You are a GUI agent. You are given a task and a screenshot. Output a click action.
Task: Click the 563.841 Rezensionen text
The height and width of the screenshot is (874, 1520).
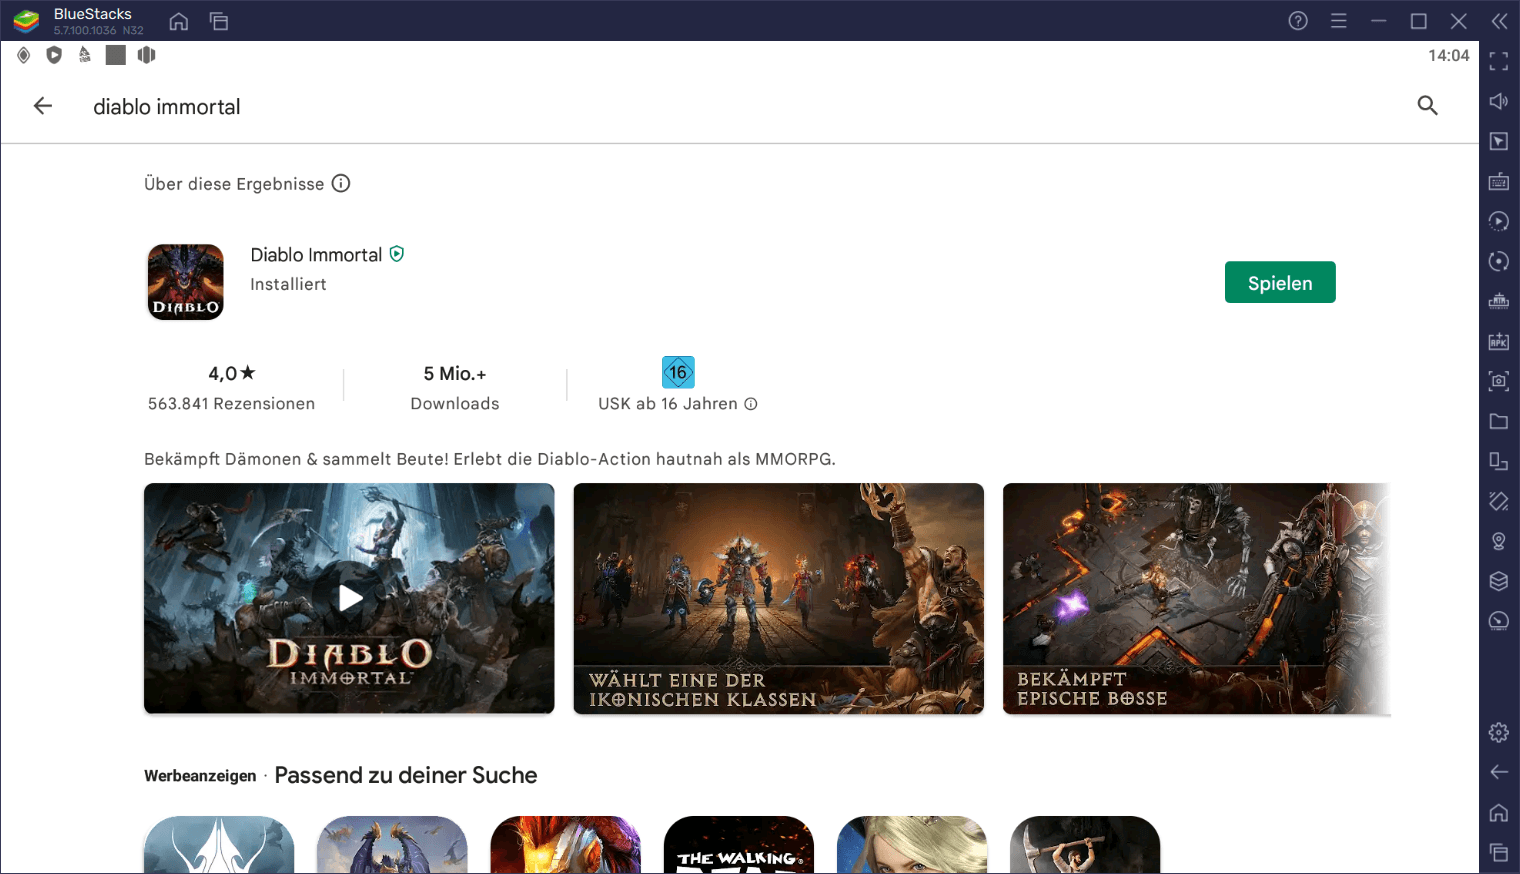pos(231,404)
